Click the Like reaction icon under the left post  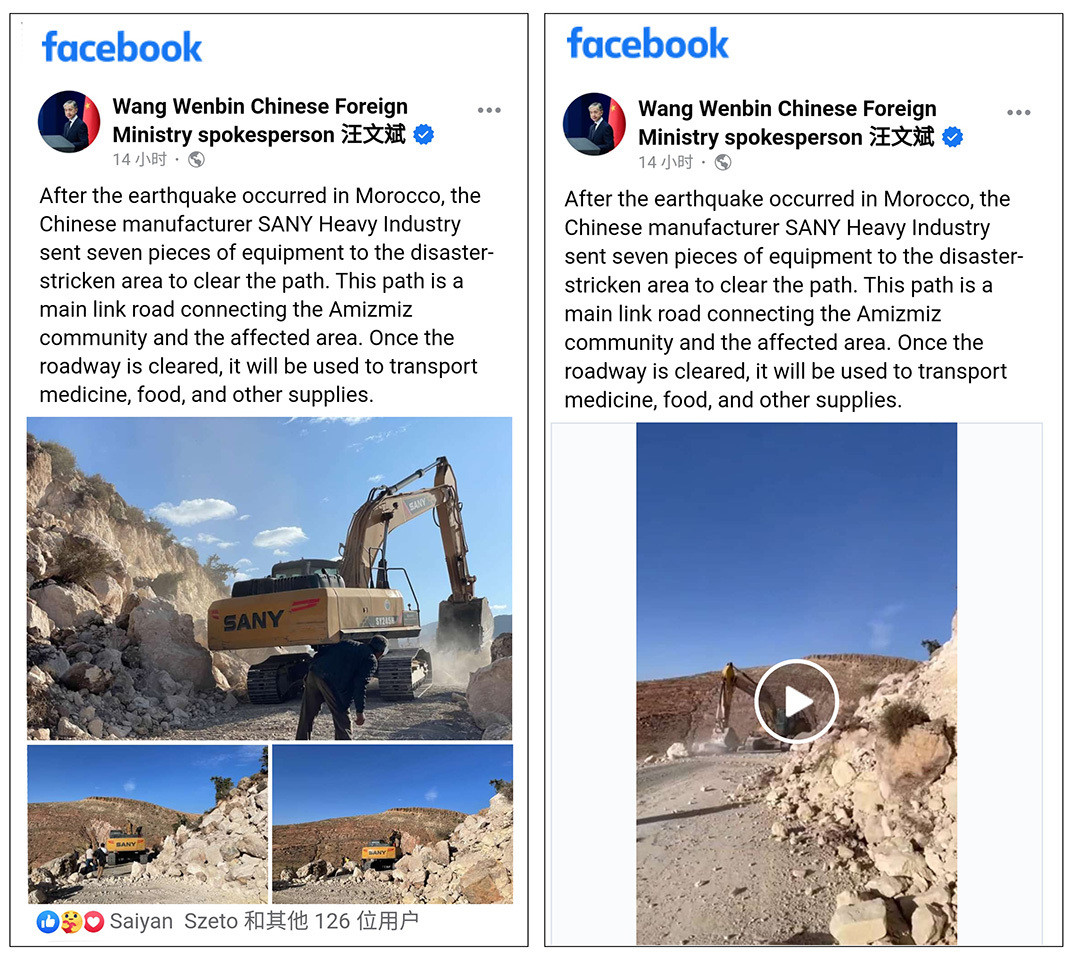48,922
